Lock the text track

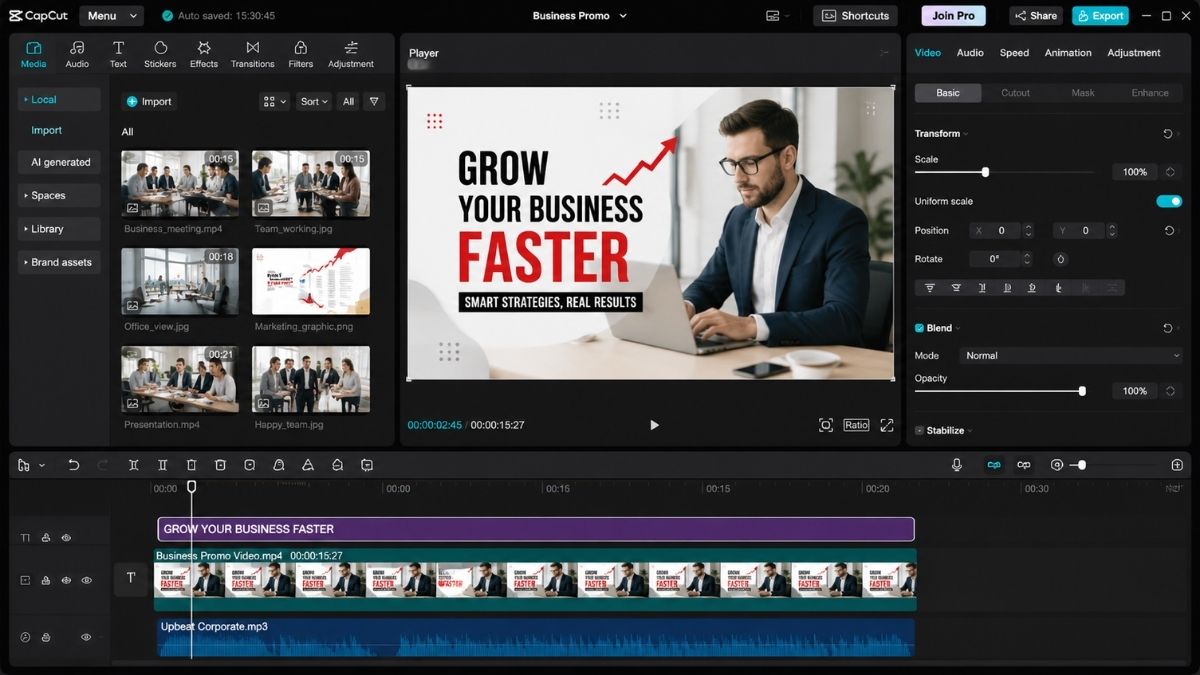[x=46, y=538]
